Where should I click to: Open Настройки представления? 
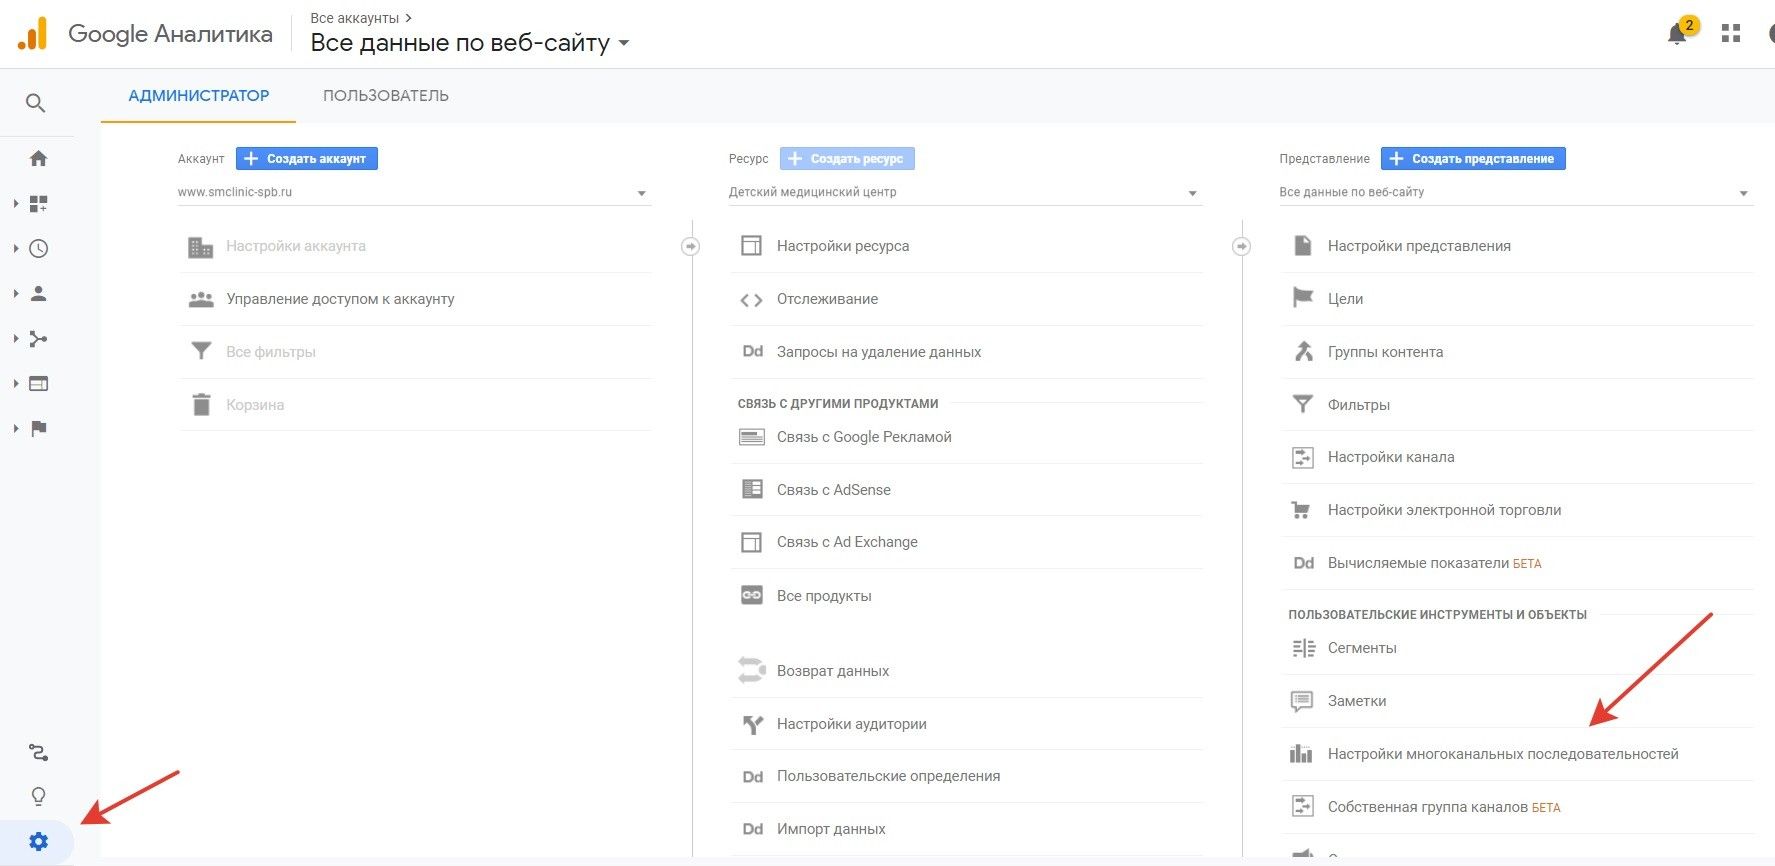click(1419, 246)
